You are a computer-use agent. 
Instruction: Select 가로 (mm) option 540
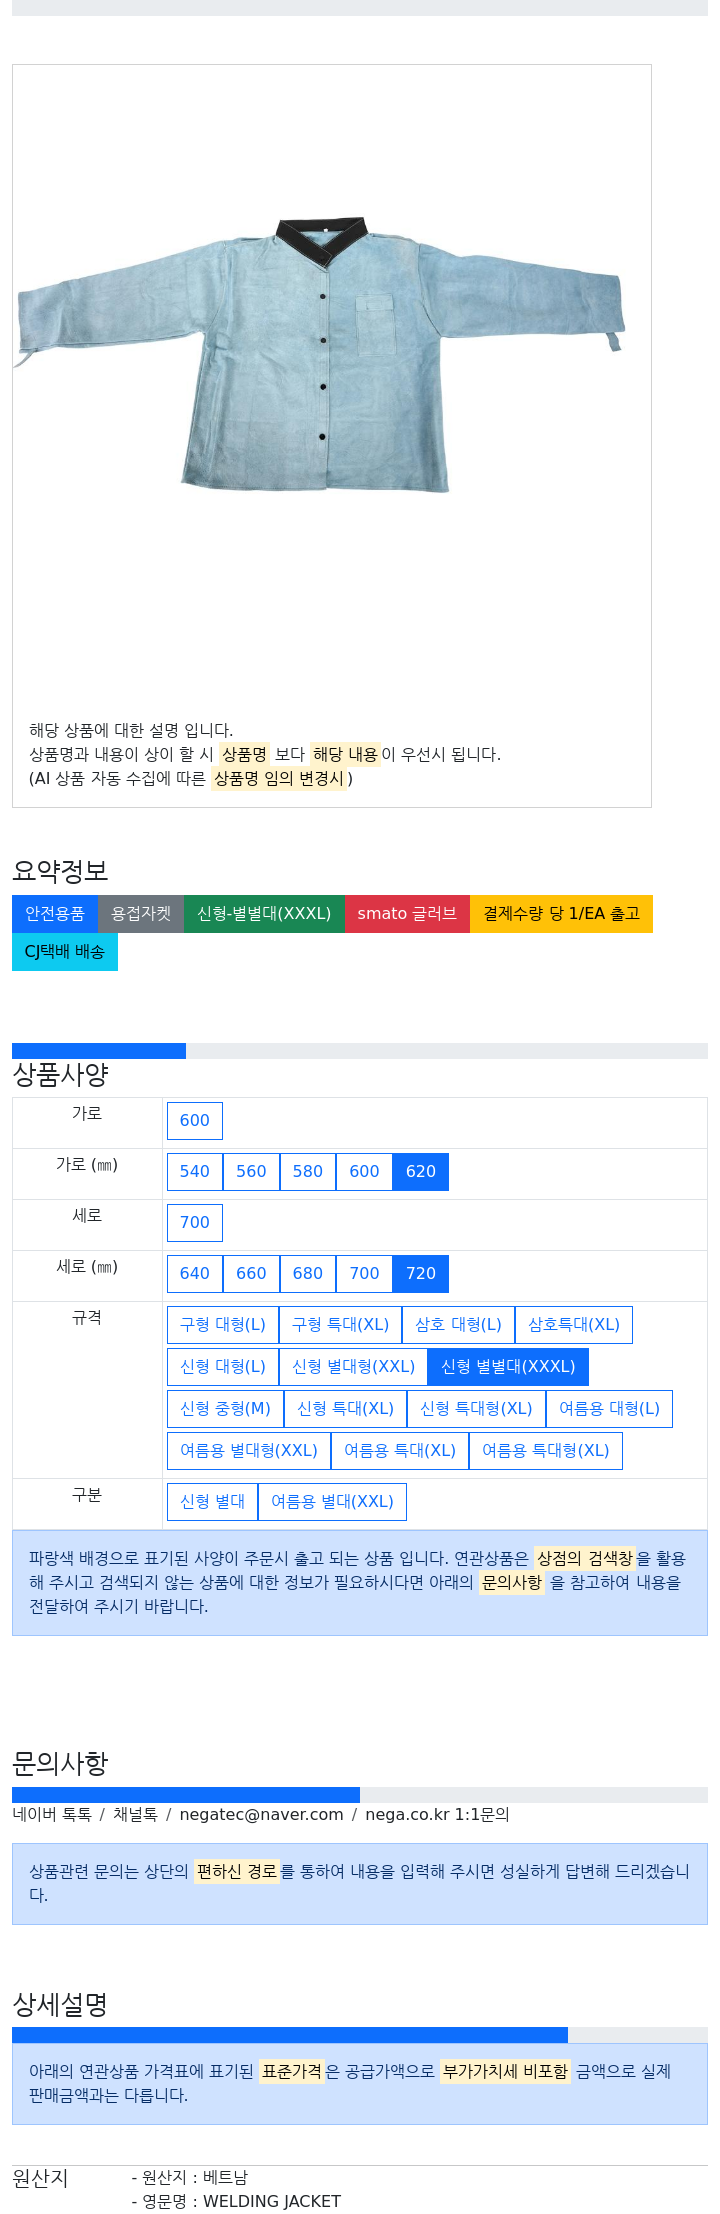tap(195, 1172)
